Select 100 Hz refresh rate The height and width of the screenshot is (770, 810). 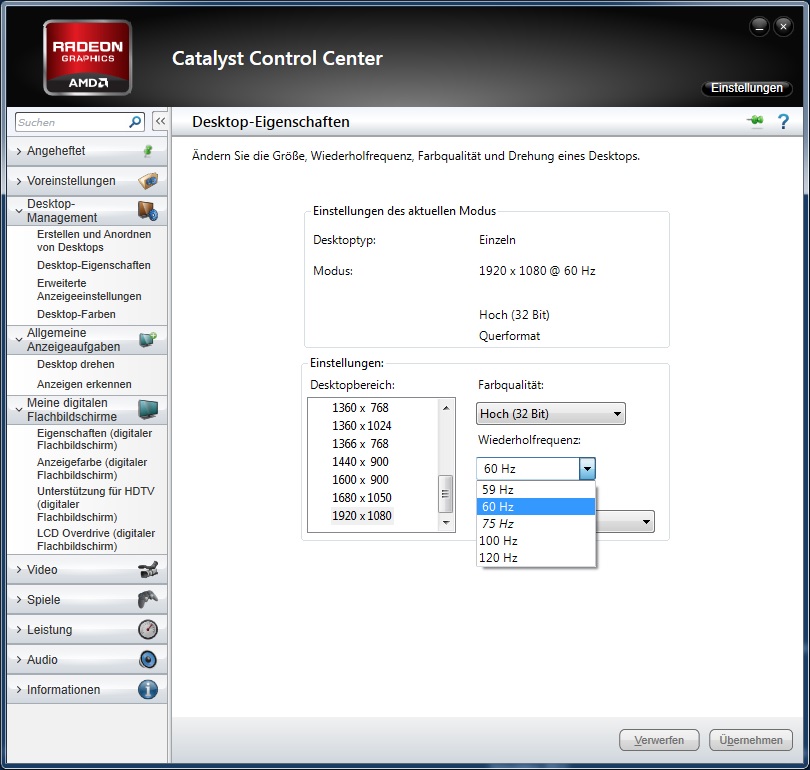click(x=536, y=541)
